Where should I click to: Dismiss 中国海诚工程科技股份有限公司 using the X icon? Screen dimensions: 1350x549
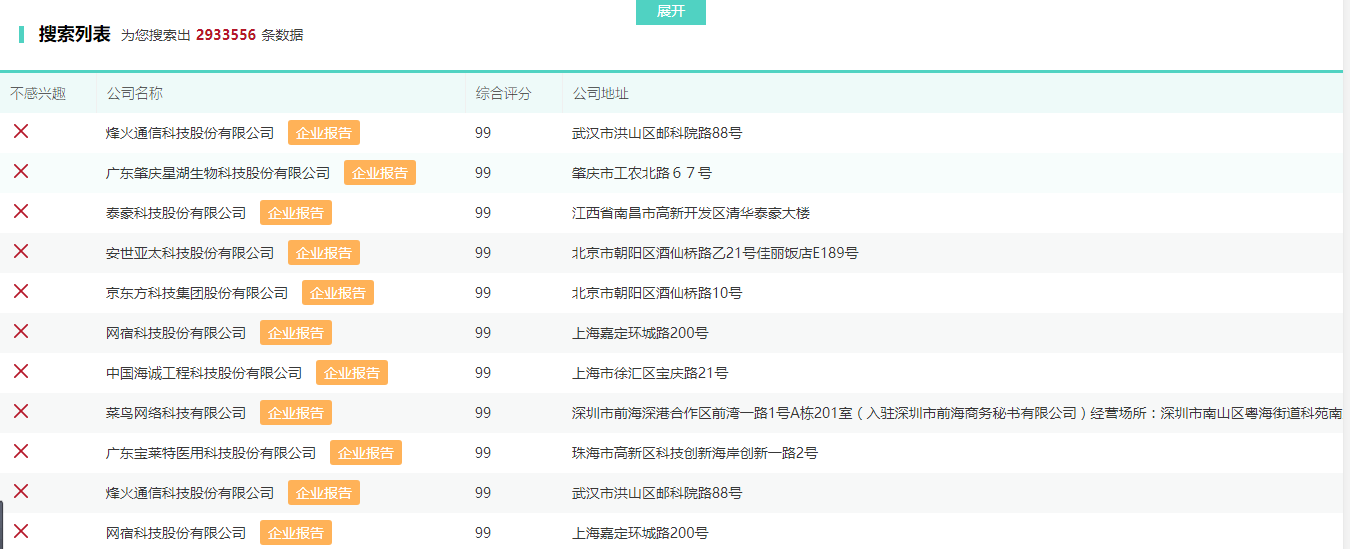click(x=21, y=371)
